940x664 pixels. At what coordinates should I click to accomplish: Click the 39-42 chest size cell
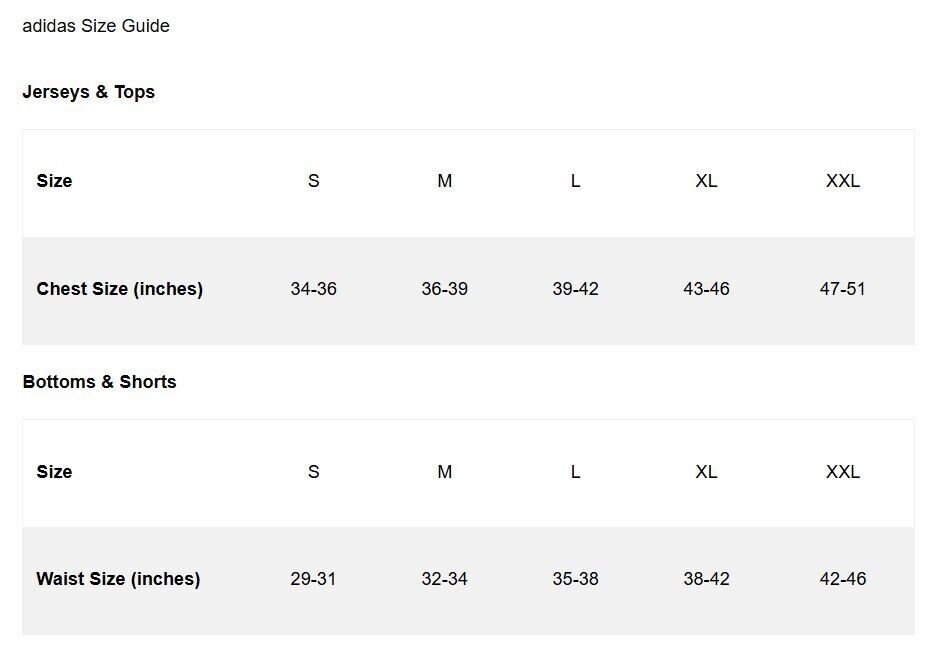(575, 289)
